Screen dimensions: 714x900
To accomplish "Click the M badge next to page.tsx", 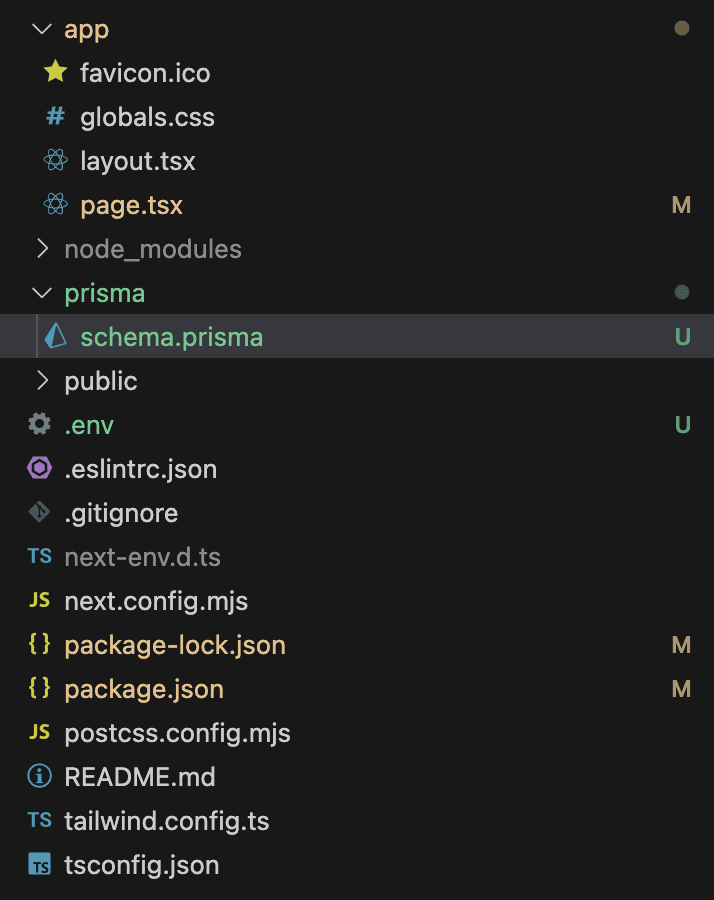I will 681,205.
